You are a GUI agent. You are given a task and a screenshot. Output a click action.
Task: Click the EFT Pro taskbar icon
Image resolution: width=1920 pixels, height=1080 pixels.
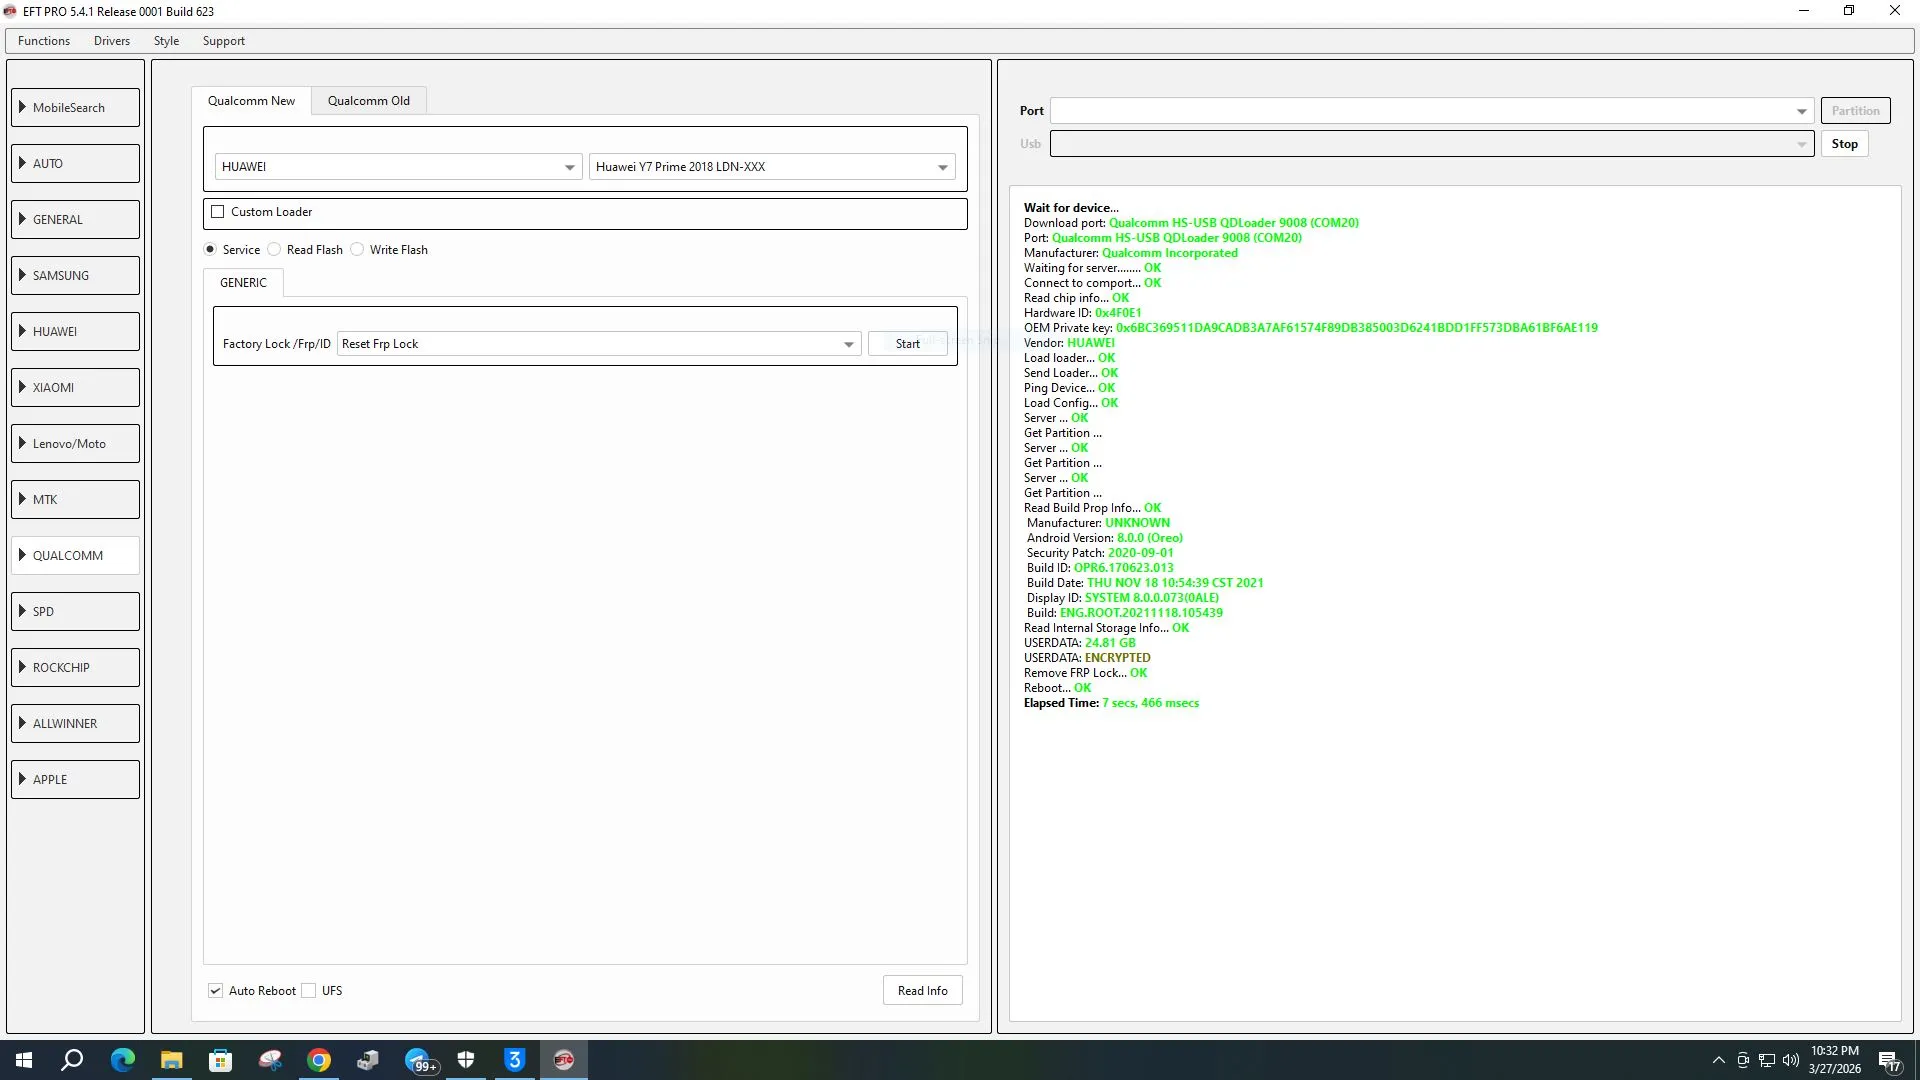click(x=564, y=1060)
